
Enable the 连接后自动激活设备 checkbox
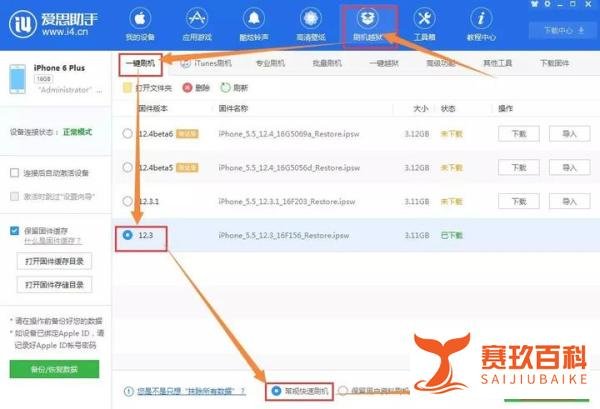pos(14,173)
